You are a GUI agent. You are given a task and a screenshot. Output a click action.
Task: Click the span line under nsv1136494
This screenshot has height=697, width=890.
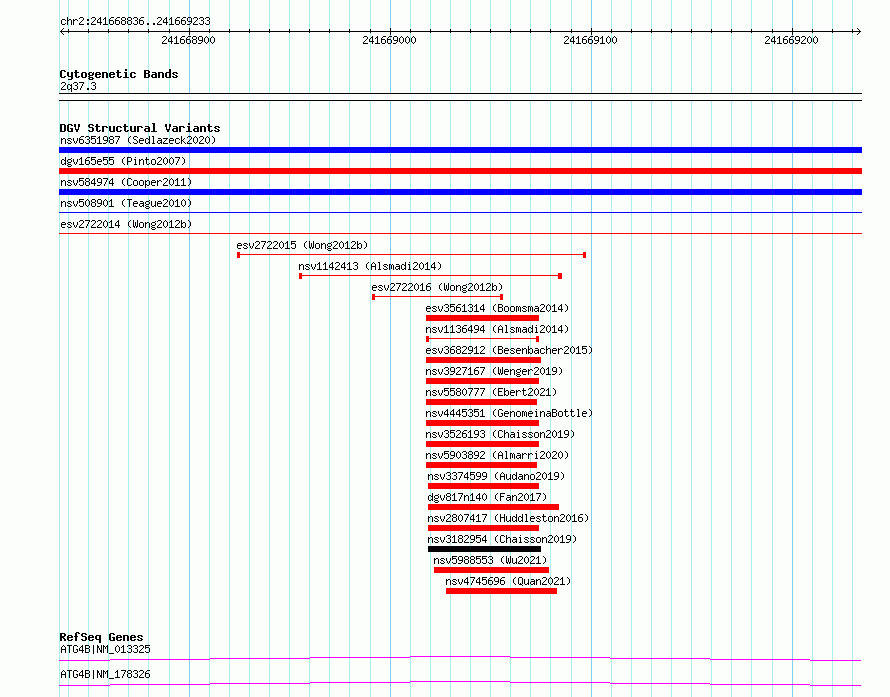(482, 339)
